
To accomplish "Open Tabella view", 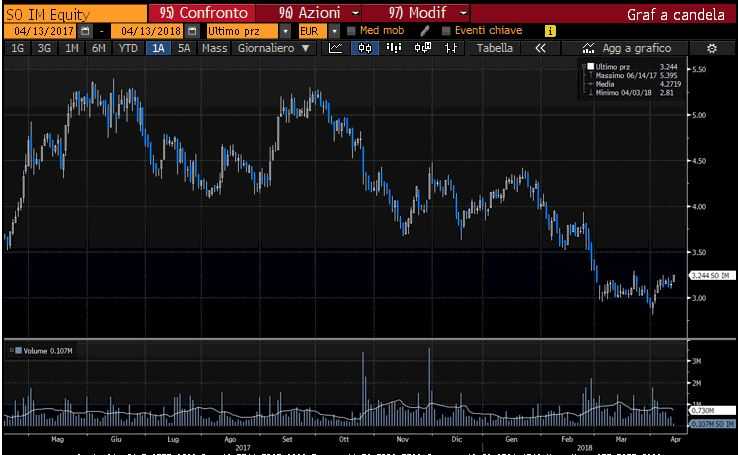I will pyautogui.click(x=494, y=48).
